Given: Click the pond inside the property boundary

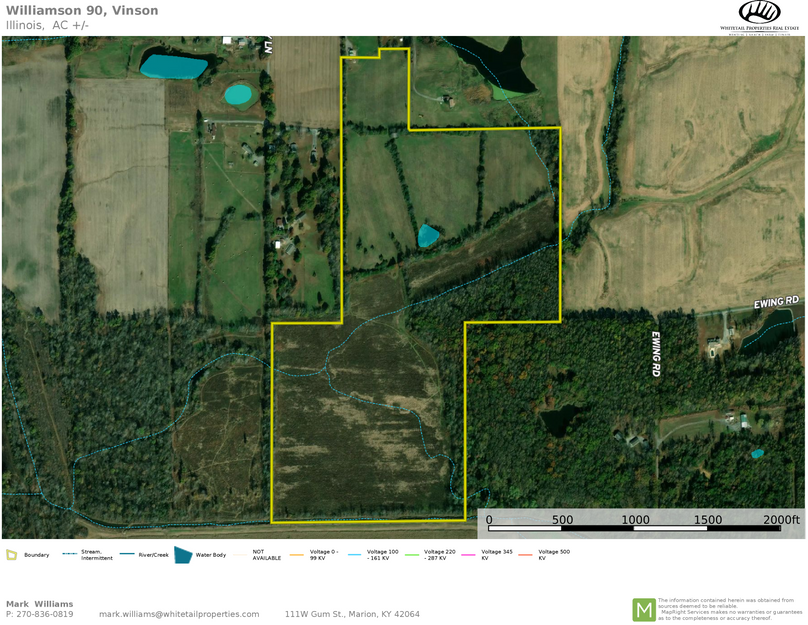Looking at the screenshot, I should tap(427, 237).
